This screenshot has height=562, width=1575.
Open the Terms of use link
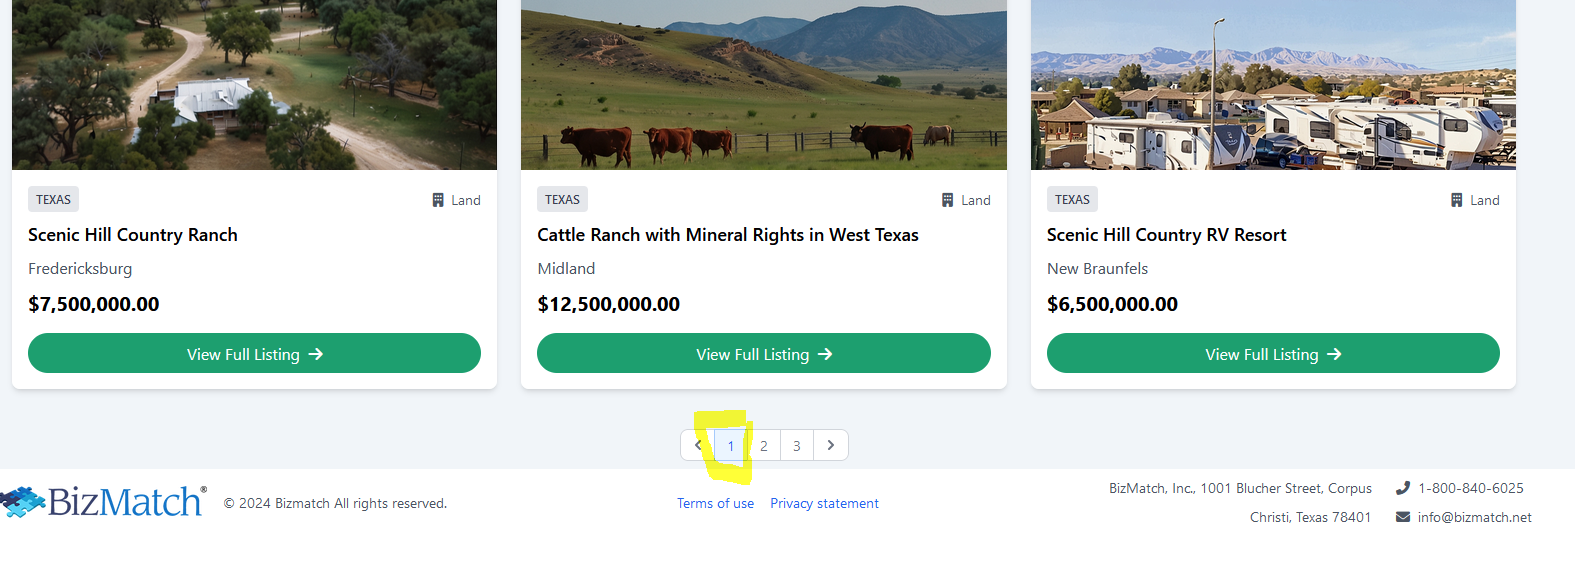pyautogui.click(x=715, y=503)
